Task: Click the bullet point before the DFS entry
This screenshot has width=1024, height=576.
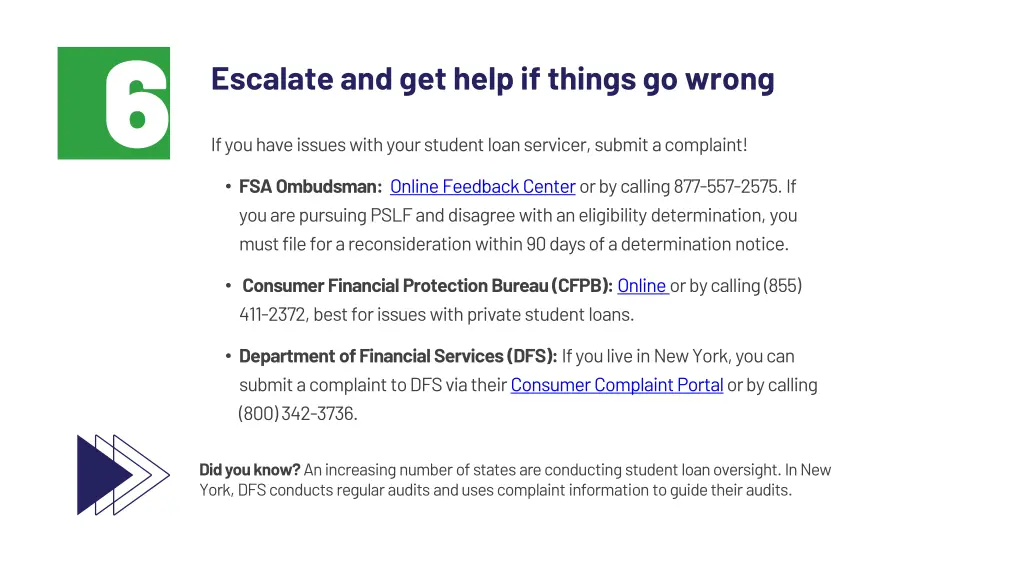Action: pyautogui.click(x=229, y=356)
